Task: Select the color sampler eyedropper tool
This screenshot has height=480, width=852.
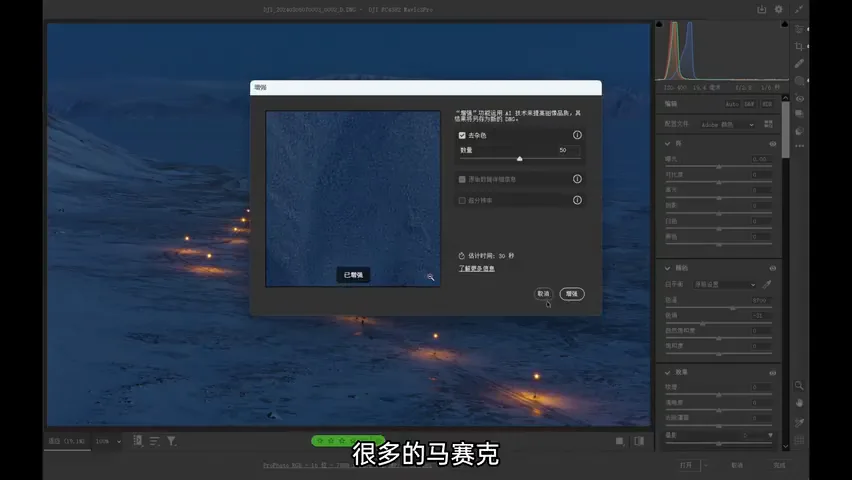Action: [x=799, y=422]
